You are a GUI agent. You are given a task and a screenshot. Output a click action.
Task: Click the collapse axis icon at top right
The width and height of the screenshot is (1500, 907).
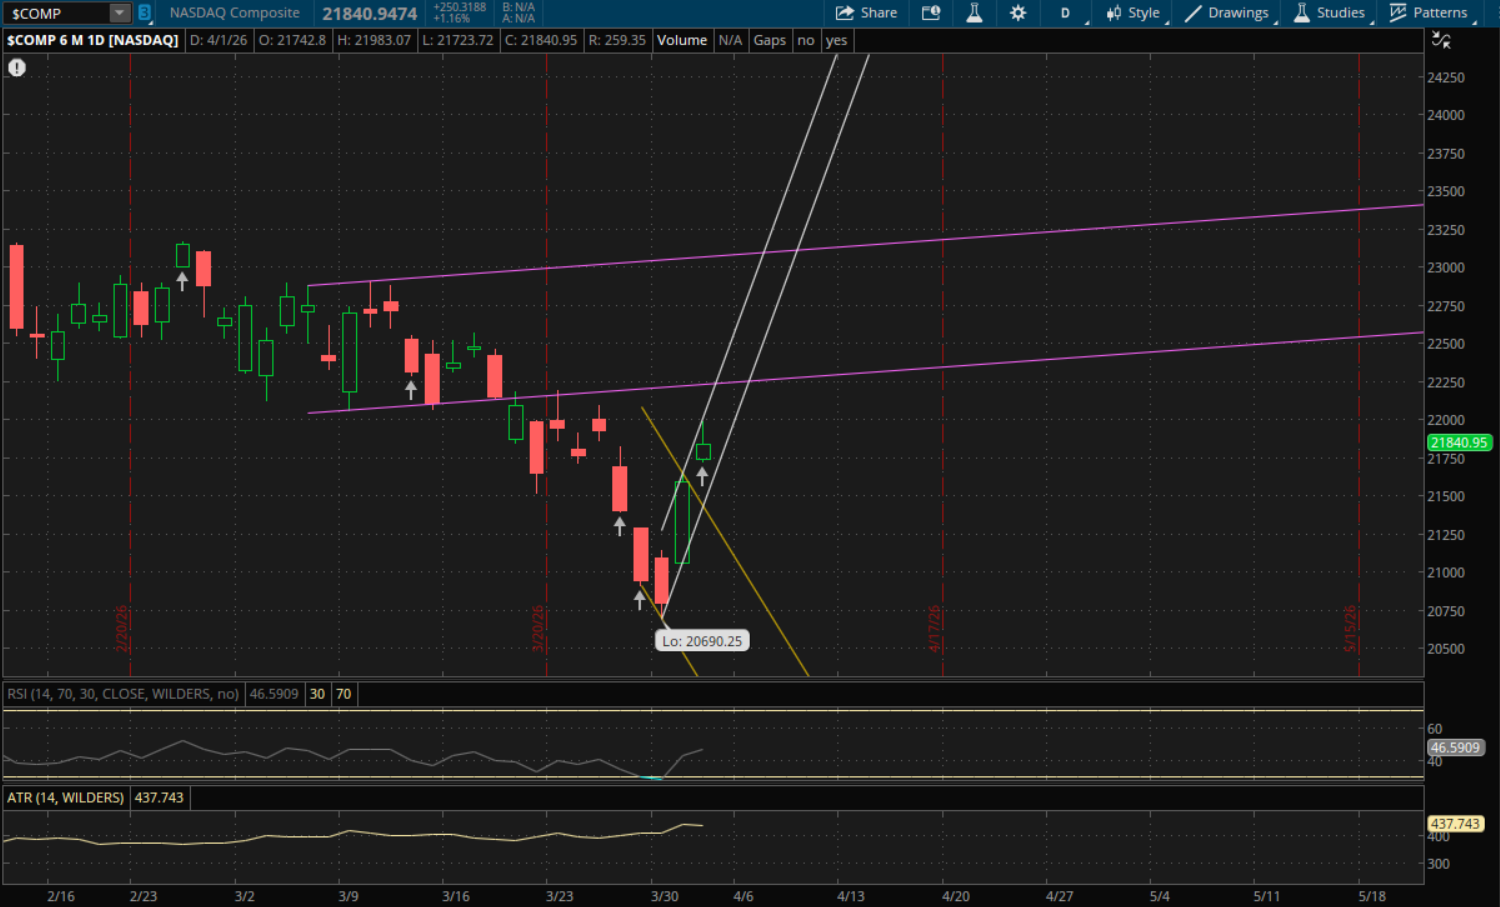[x=1441, y=40]
